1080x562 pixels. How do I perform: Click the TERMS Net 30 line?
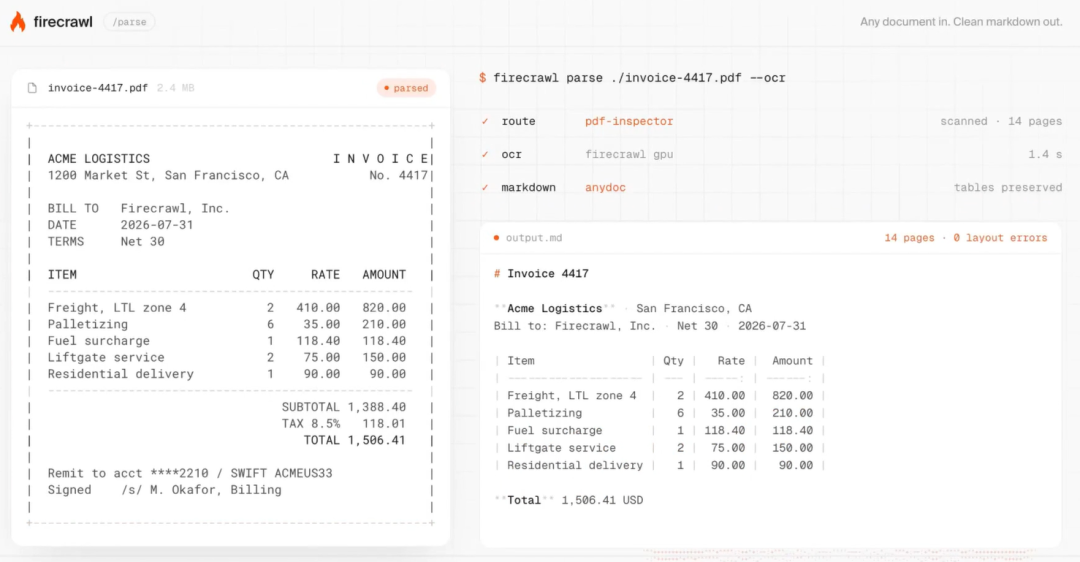(106, 242)
